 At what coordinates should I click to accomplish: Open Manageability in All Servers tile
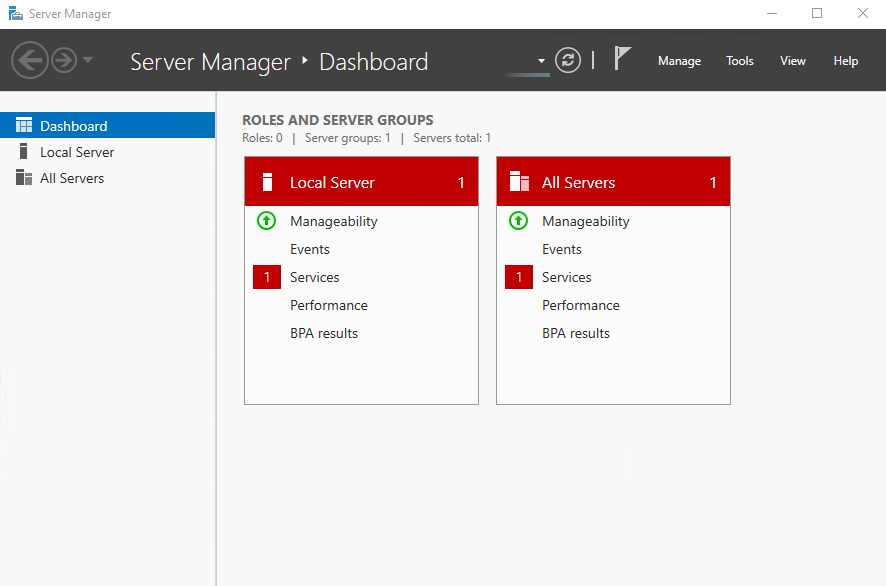click(x=585, y=222)
